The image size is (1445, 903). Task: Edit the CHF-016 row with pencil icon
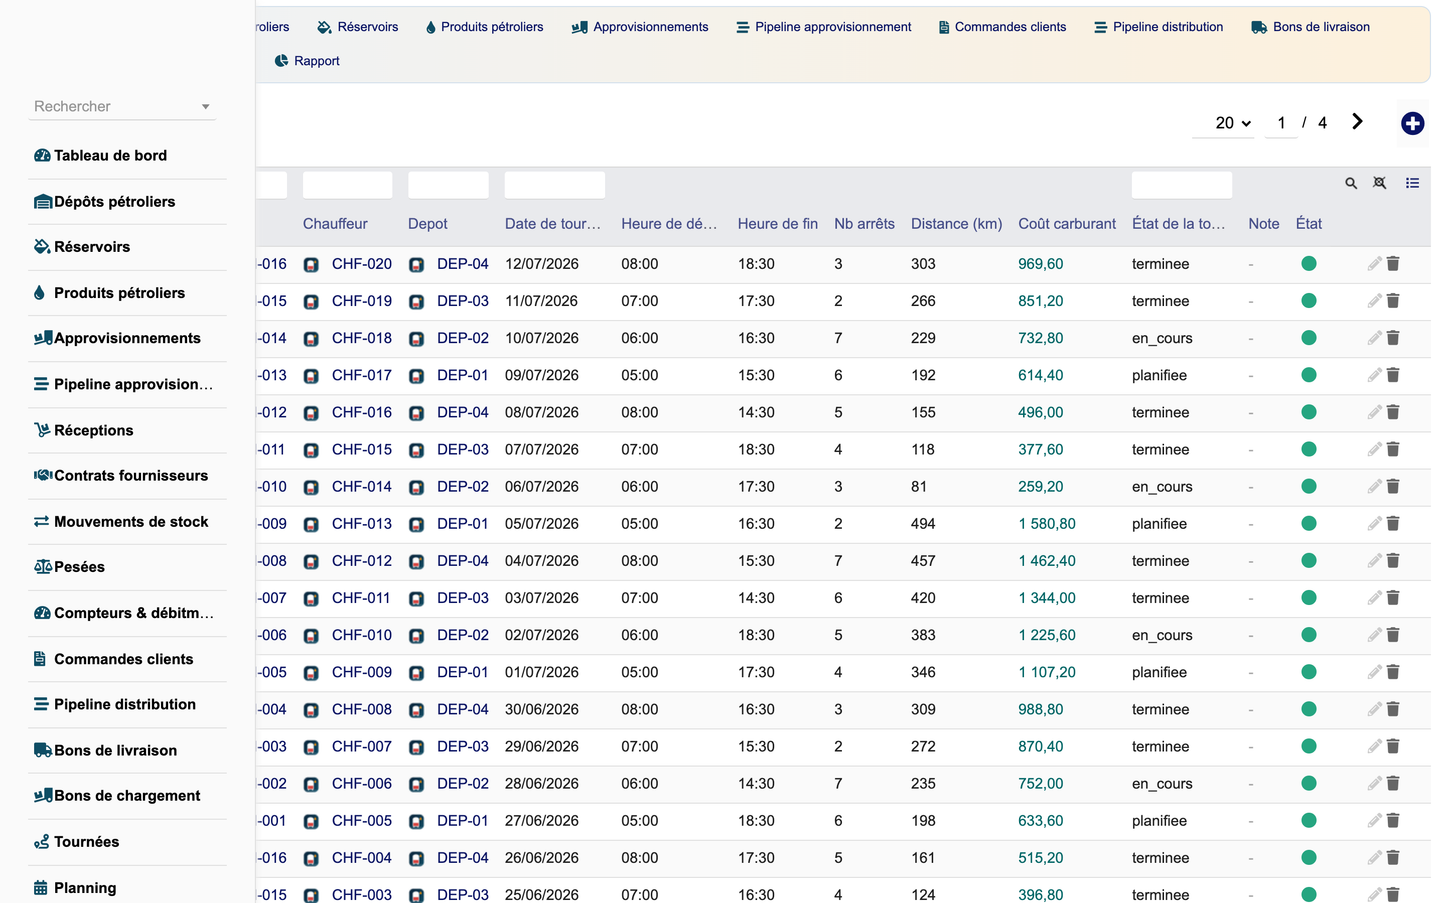pyautogui.click(x=1374, y=412)
